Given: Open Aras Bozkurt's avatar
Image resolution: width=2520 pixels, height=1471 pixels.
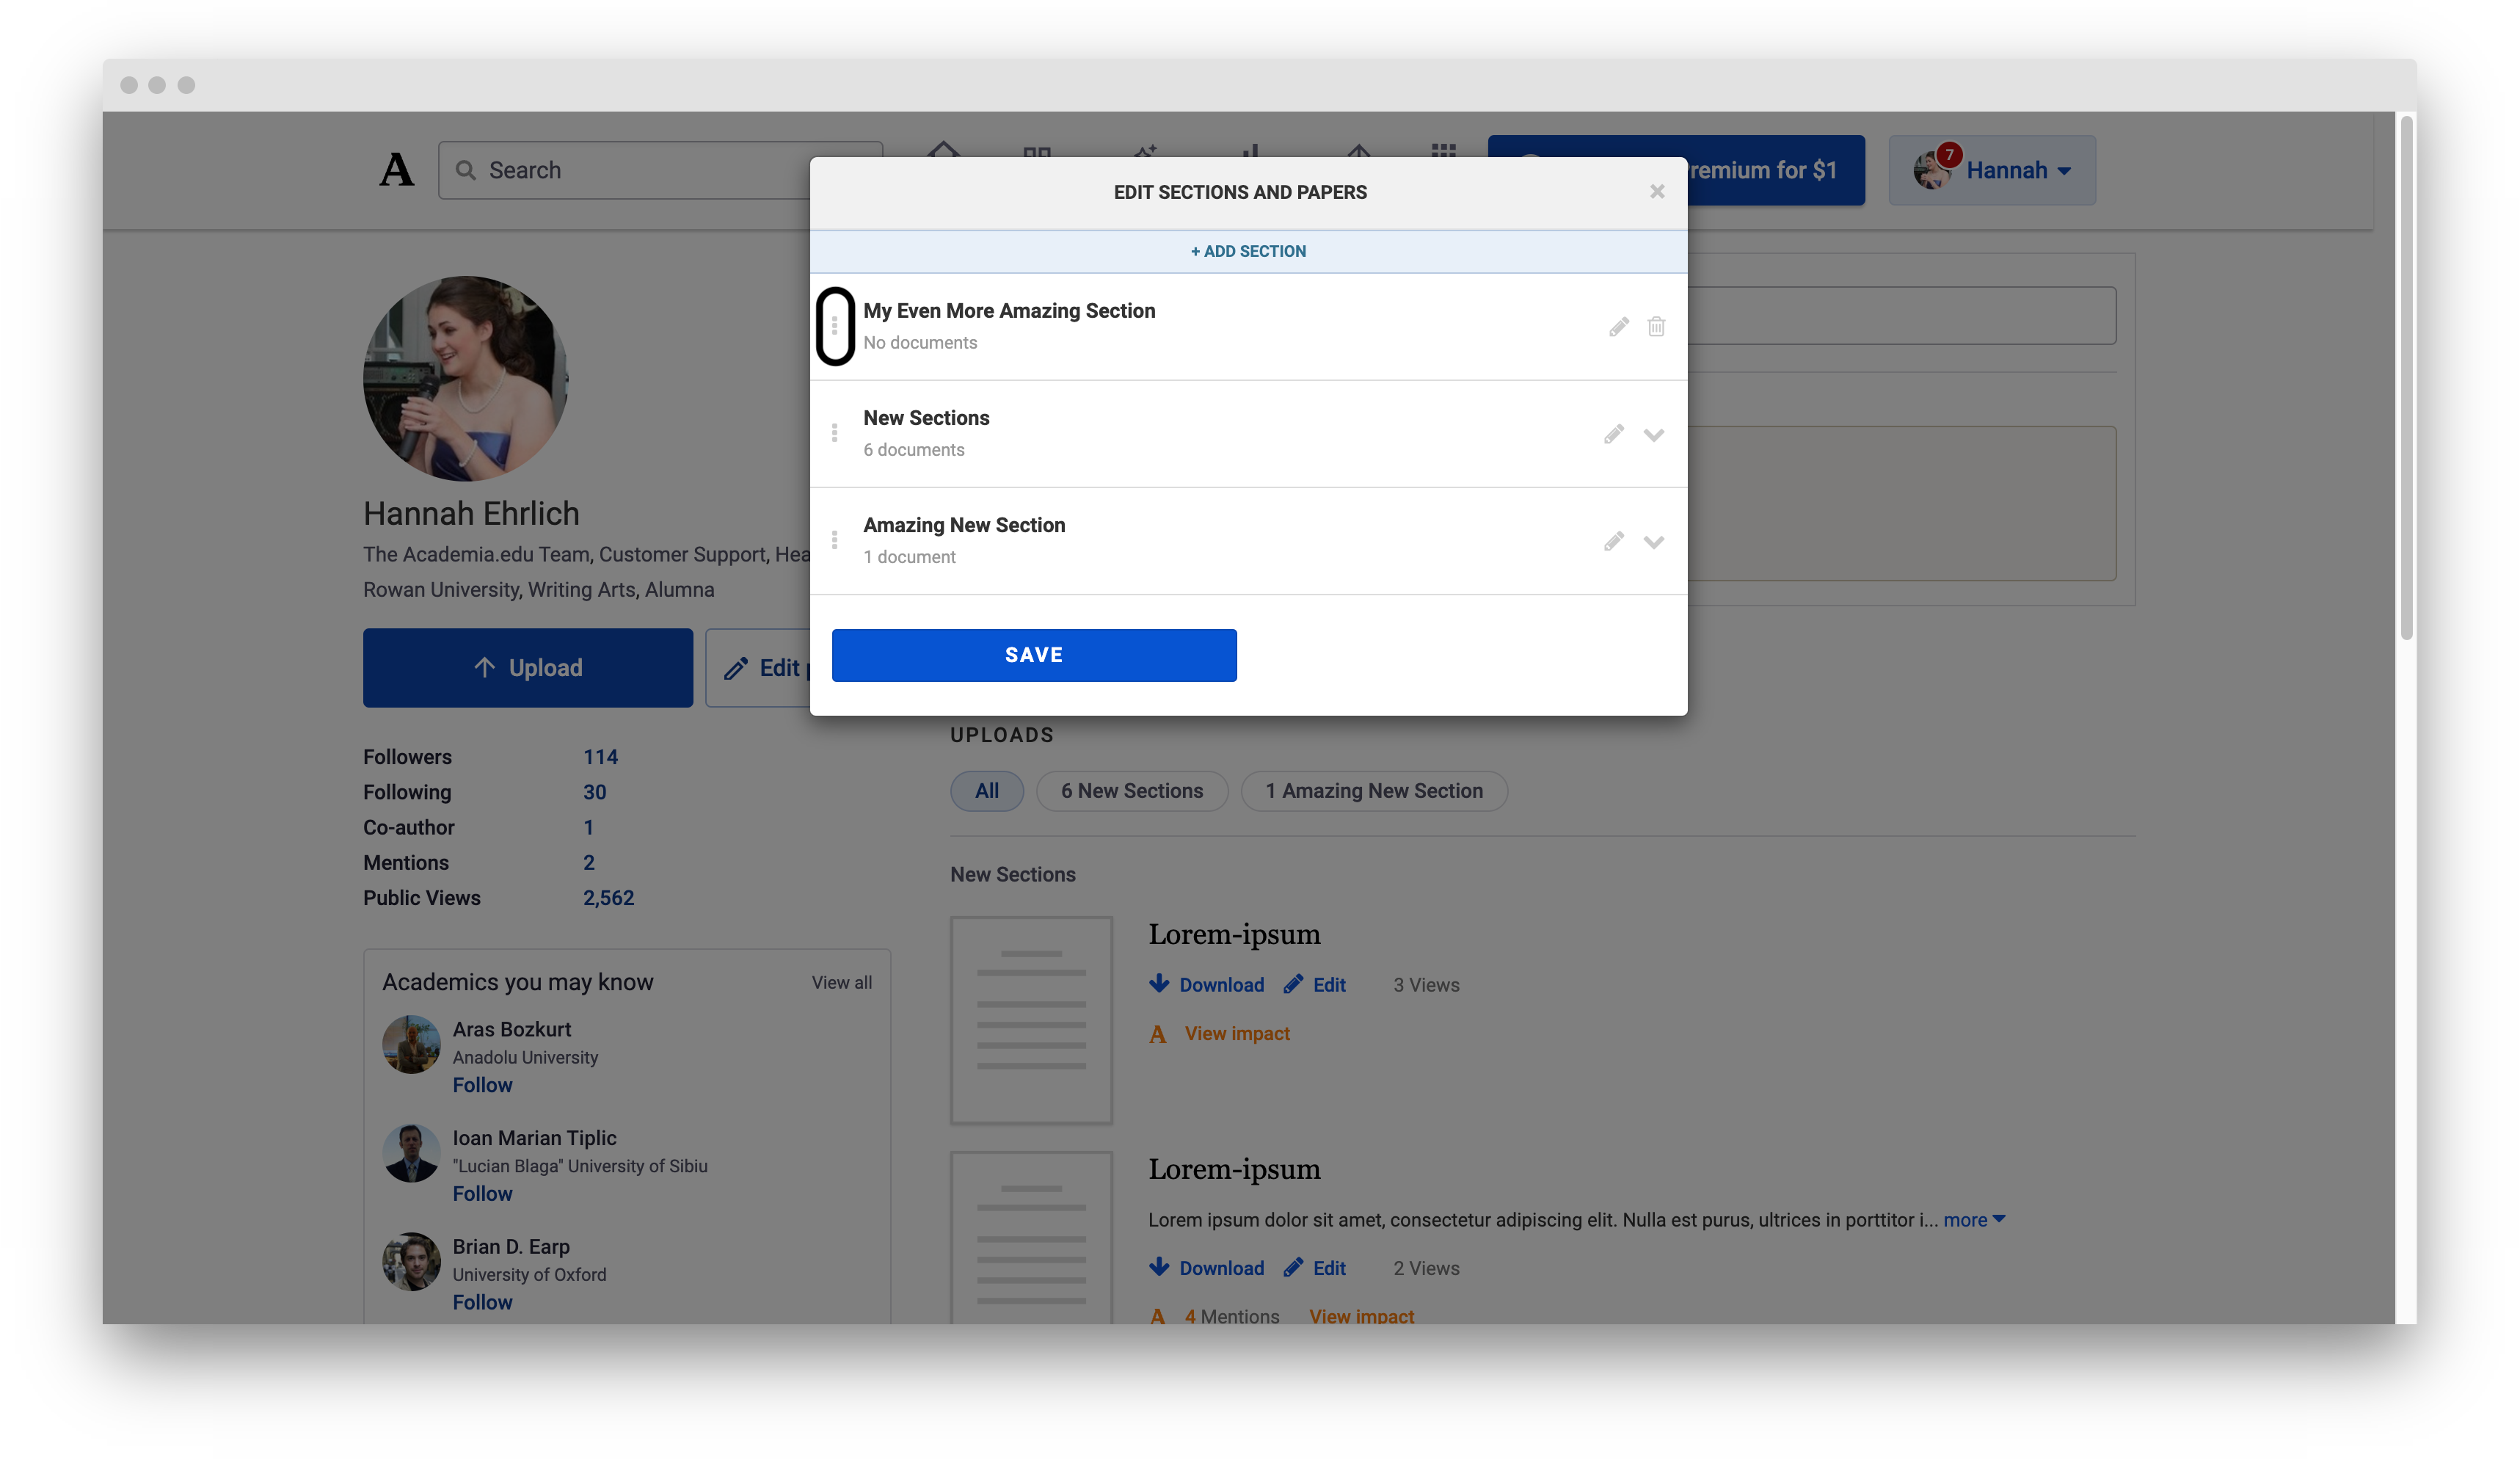Looking at the screenshot, I should [411, 1045].
